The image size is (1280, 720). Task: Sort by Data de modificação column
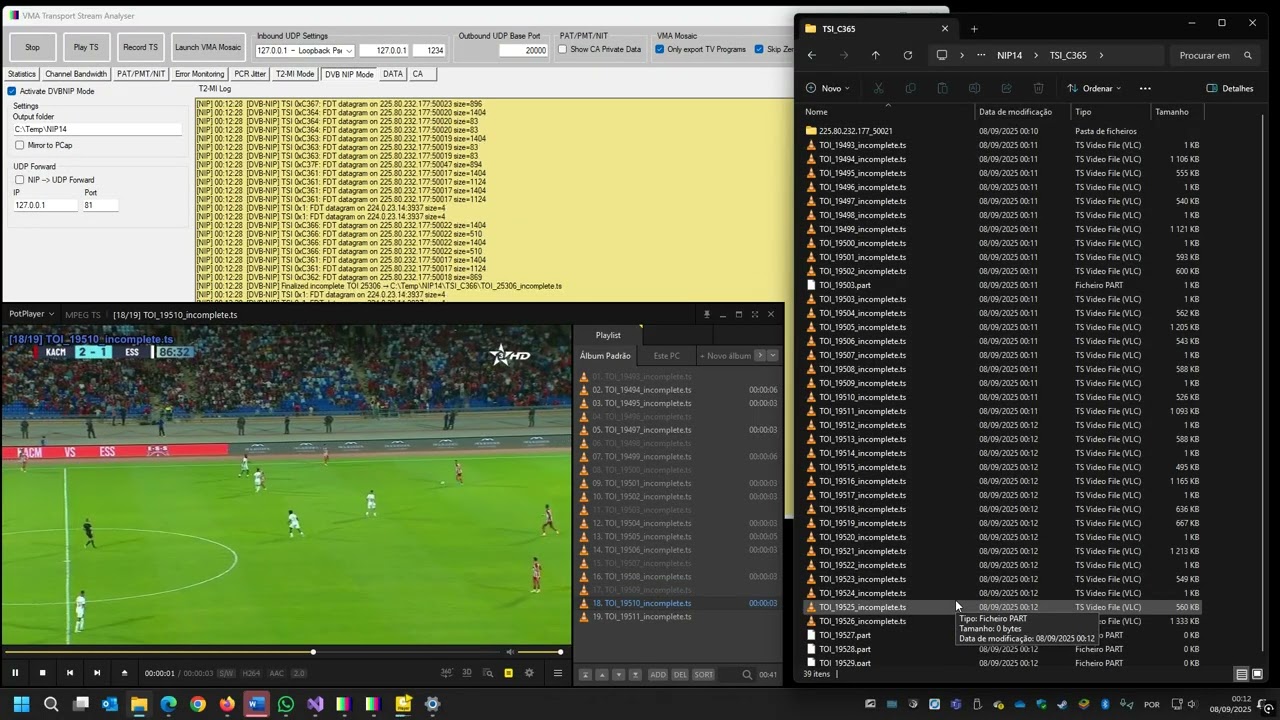1016,112
